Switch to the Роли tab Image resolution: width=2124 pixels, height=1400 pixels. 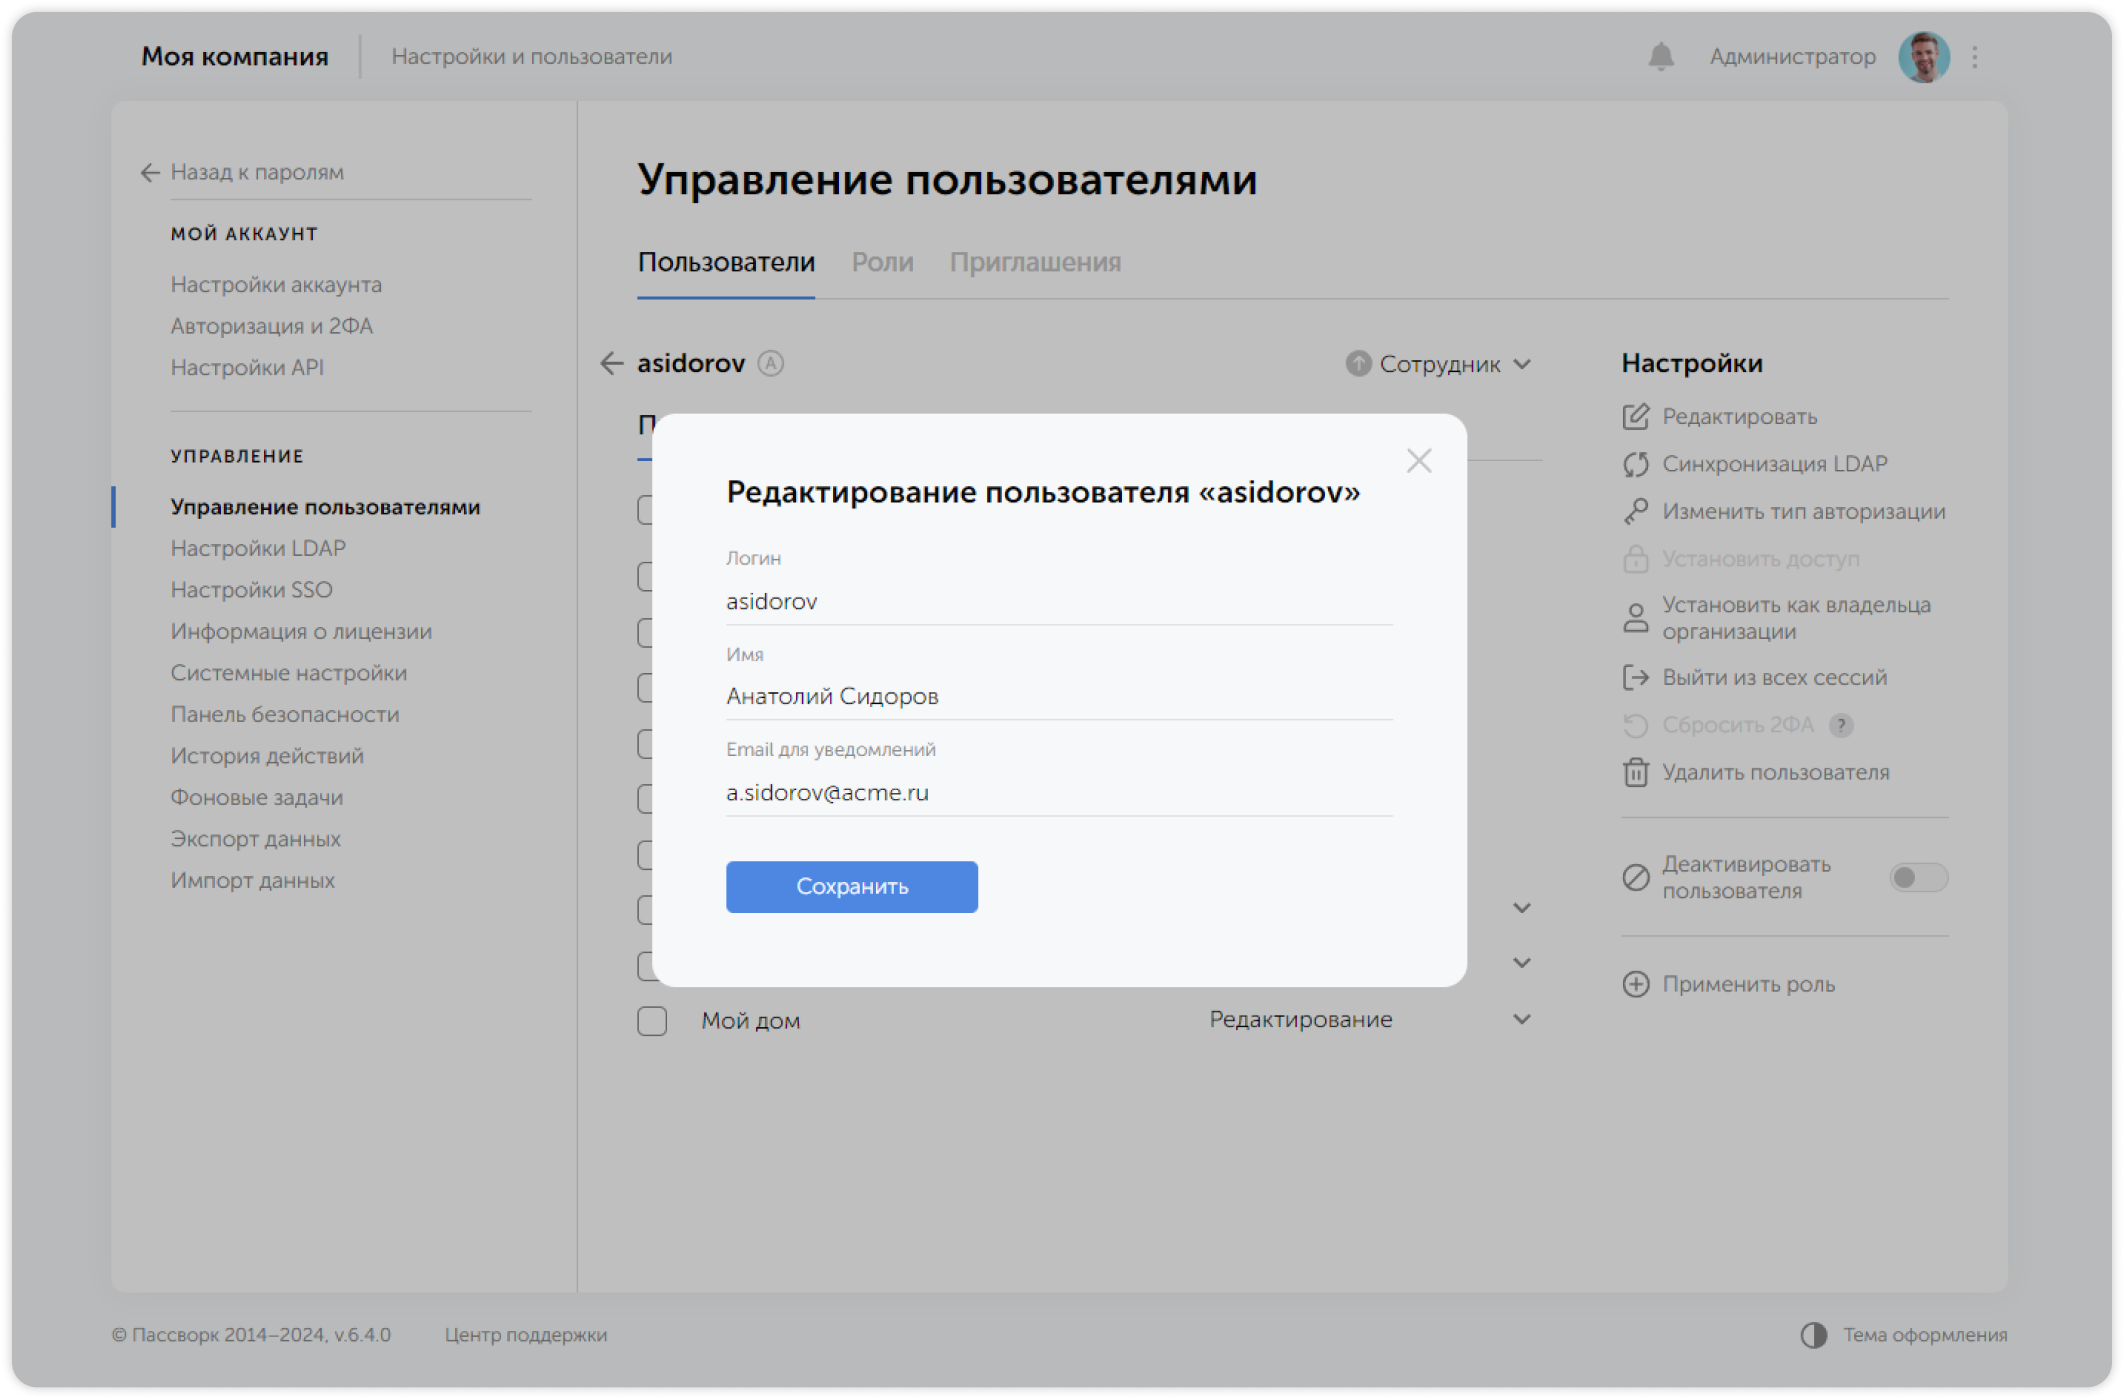883,262
